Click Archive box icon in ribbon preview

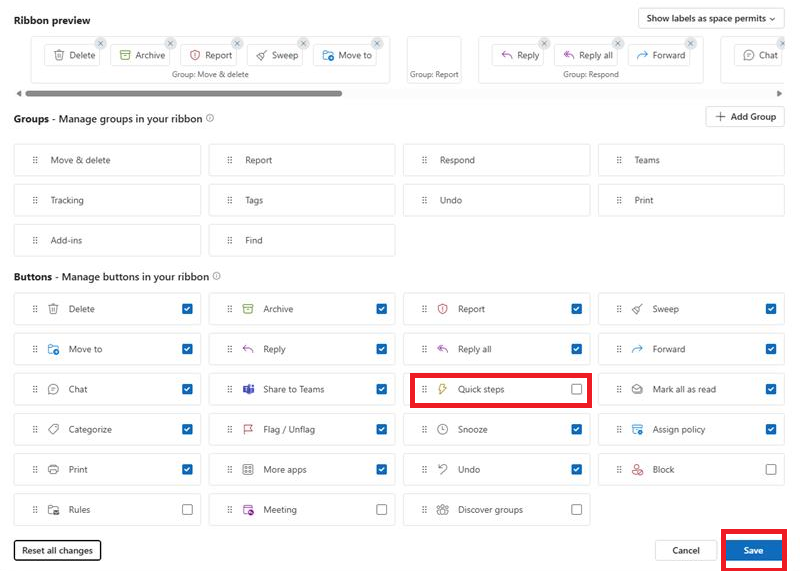point(125,55)
